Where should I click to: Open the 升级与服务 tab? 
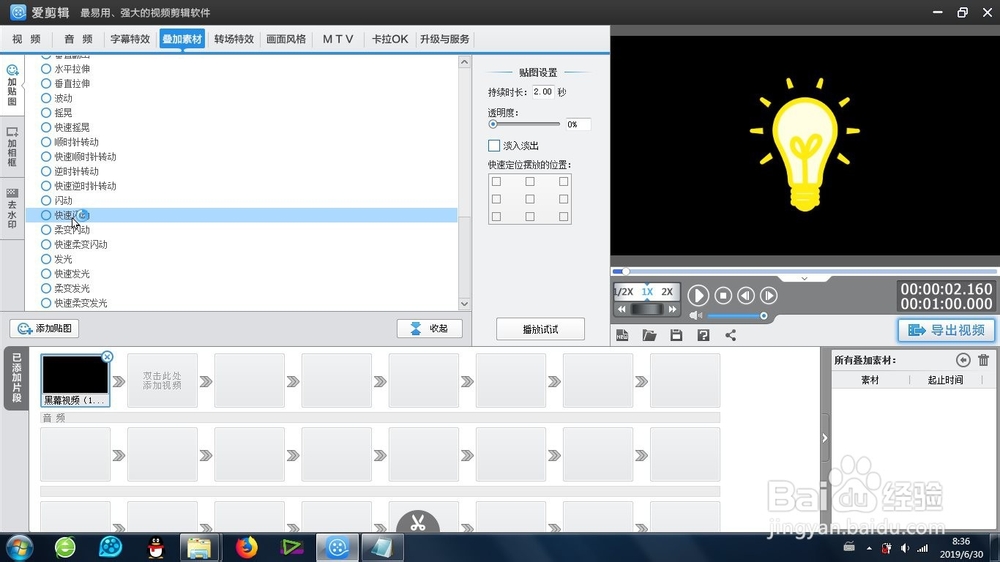click(445, 39)
